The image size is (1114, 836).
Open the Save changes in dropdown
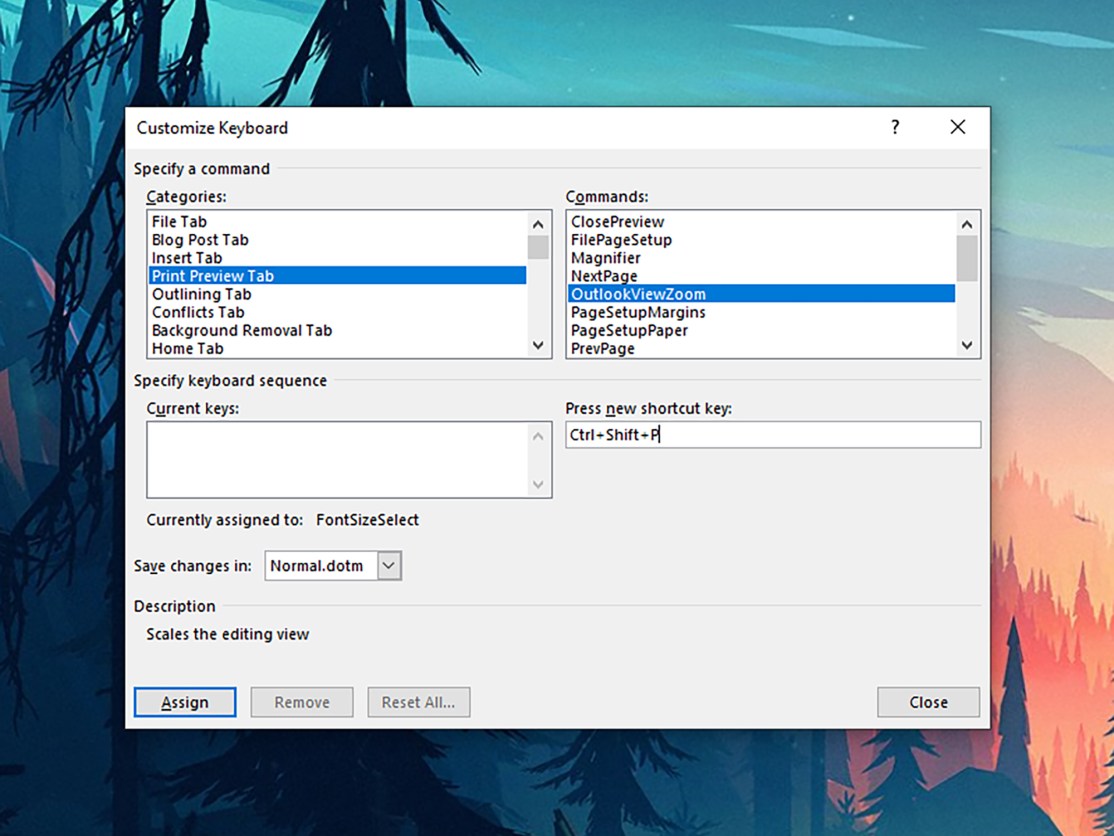tap(390, 565)
